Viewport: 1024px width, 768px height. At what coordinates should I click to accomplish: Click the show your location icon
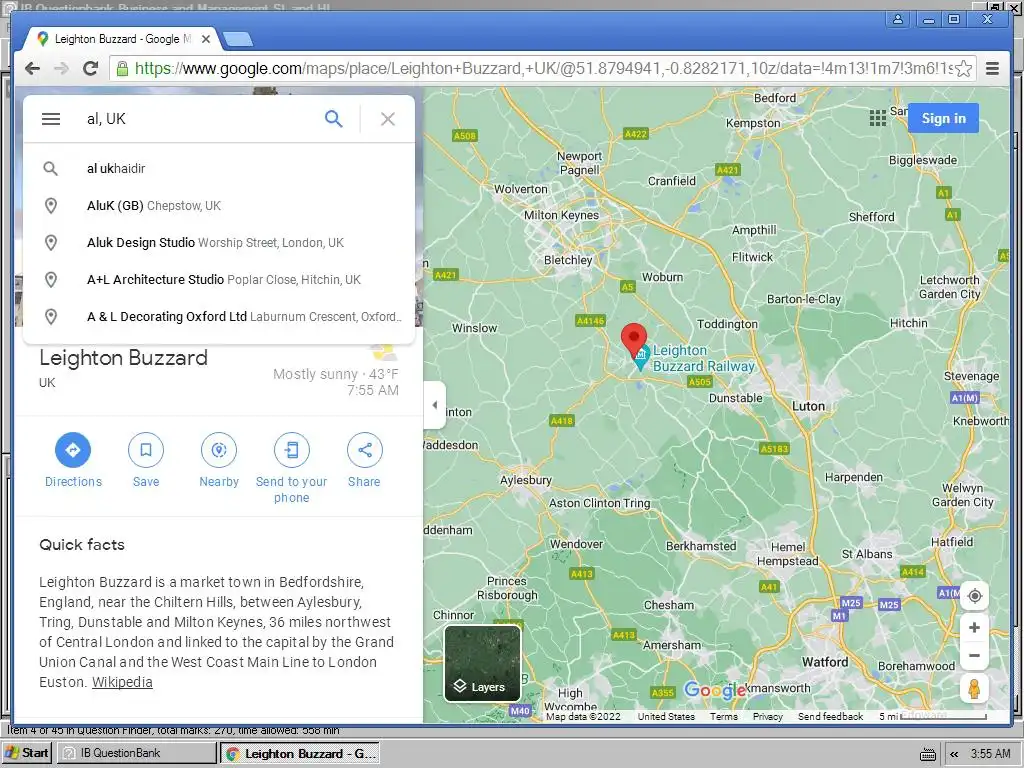(974, 596)
